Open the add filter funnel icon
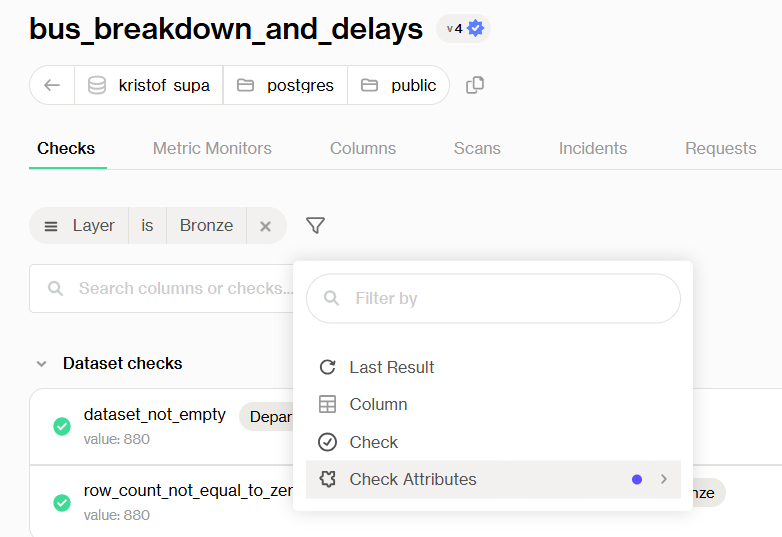Screen dimensions: 782x537 click(x=315, y=226)
